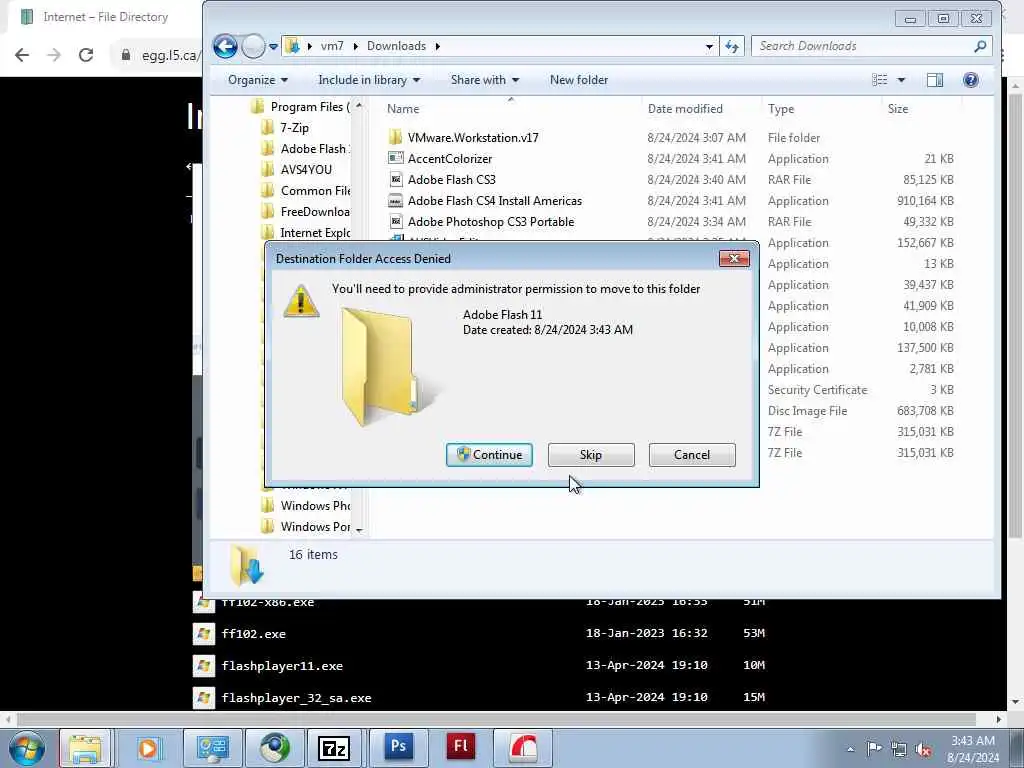
Task: Open 7-Zip from the taskbar
Action: [334, 748]
